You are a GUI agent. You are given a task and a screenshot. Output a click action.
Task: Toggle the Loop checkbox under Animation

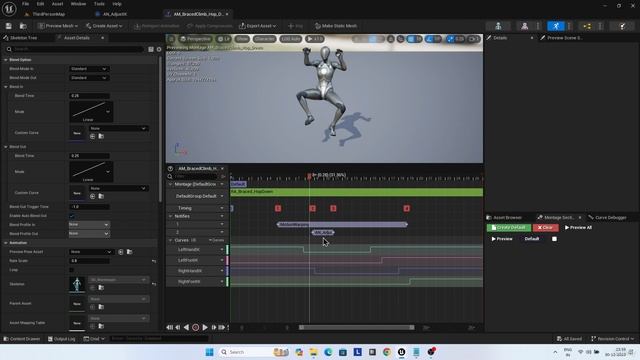tap(72, 270)
